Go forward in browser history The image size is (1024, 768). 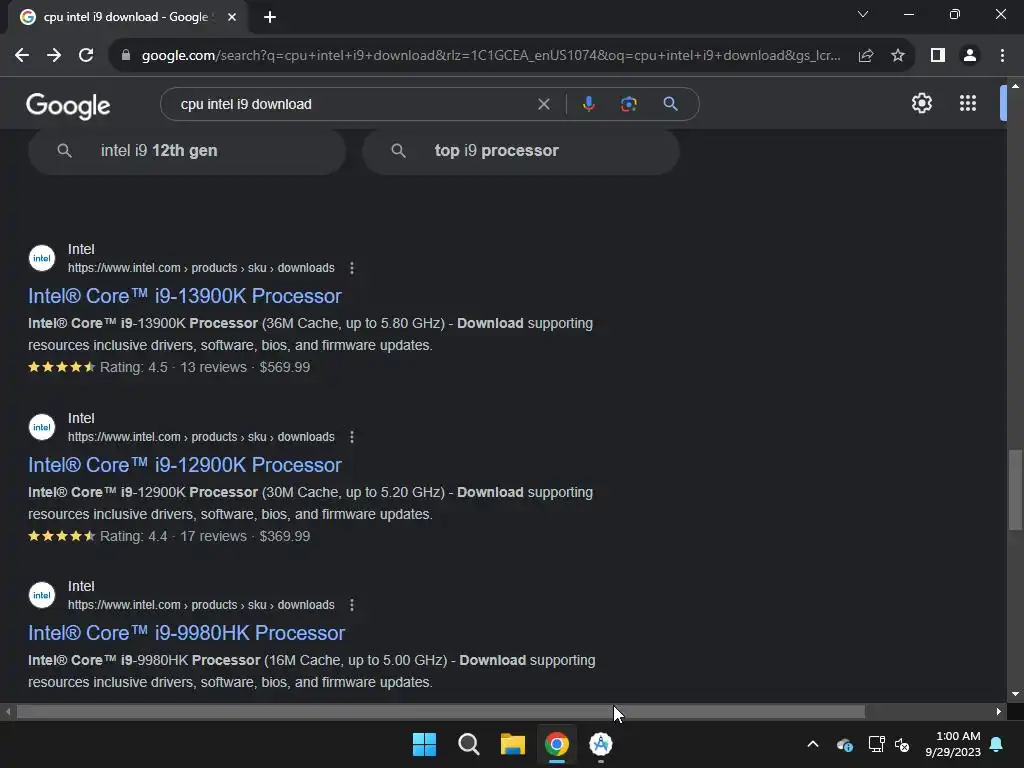coord(54,56)
